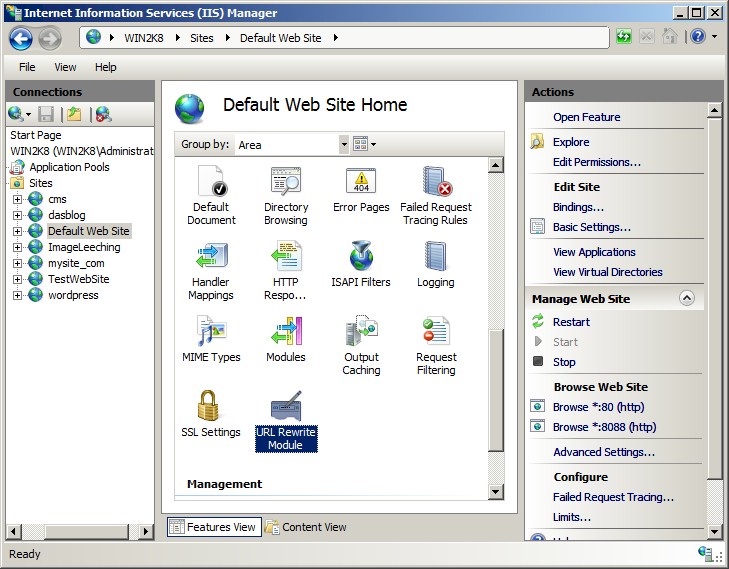The image size is (729, 569).
Task: Expand the wordpress site node
Action: click(17, 295)
